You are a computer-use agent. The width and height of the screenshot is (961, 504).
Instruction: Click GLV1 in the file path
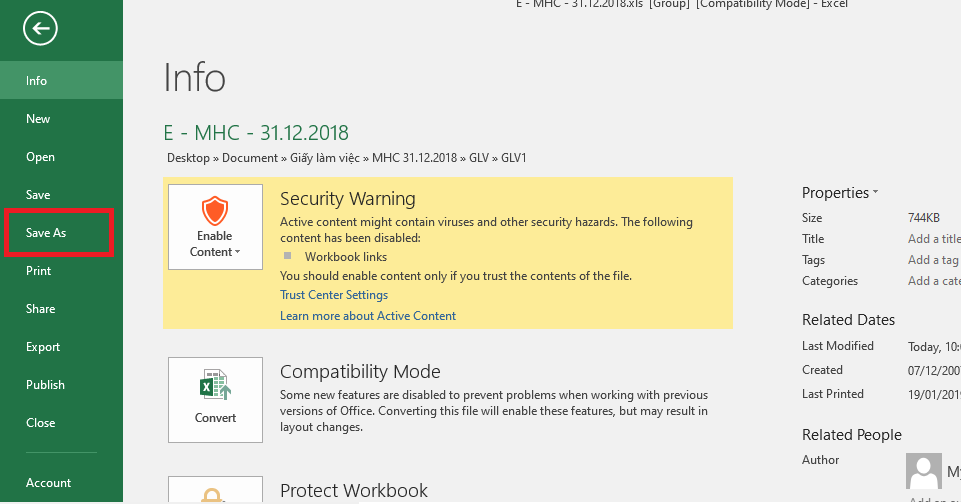pyautogui.click(x=513, y=158)
